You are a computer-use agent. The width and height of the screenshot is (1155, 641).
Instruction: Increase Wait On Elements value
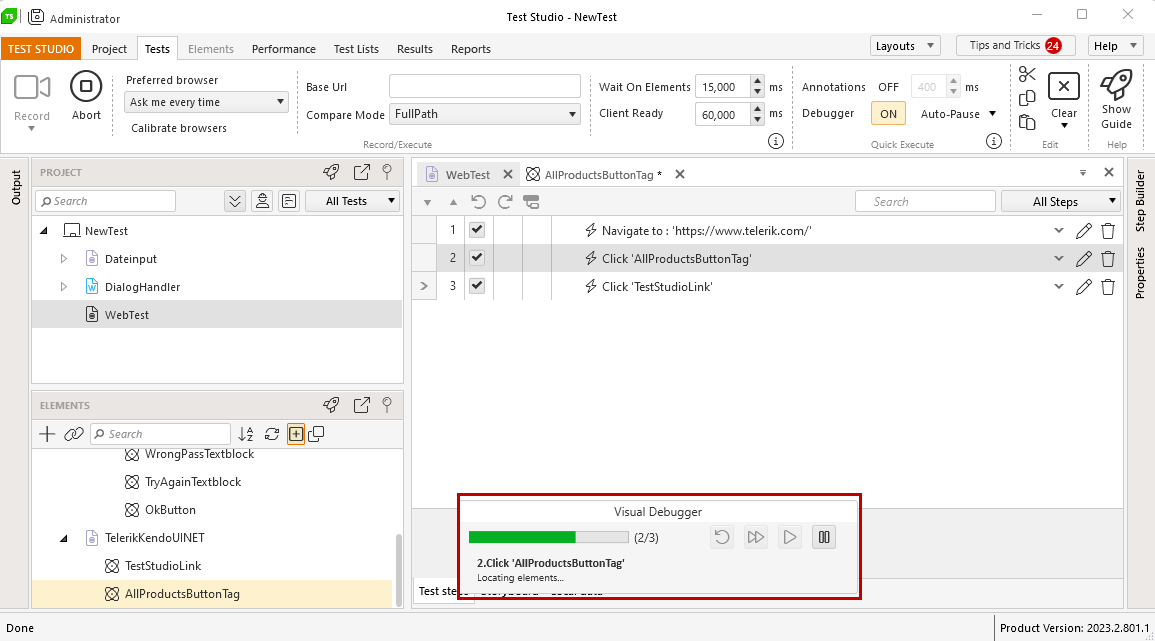[757, 82]
